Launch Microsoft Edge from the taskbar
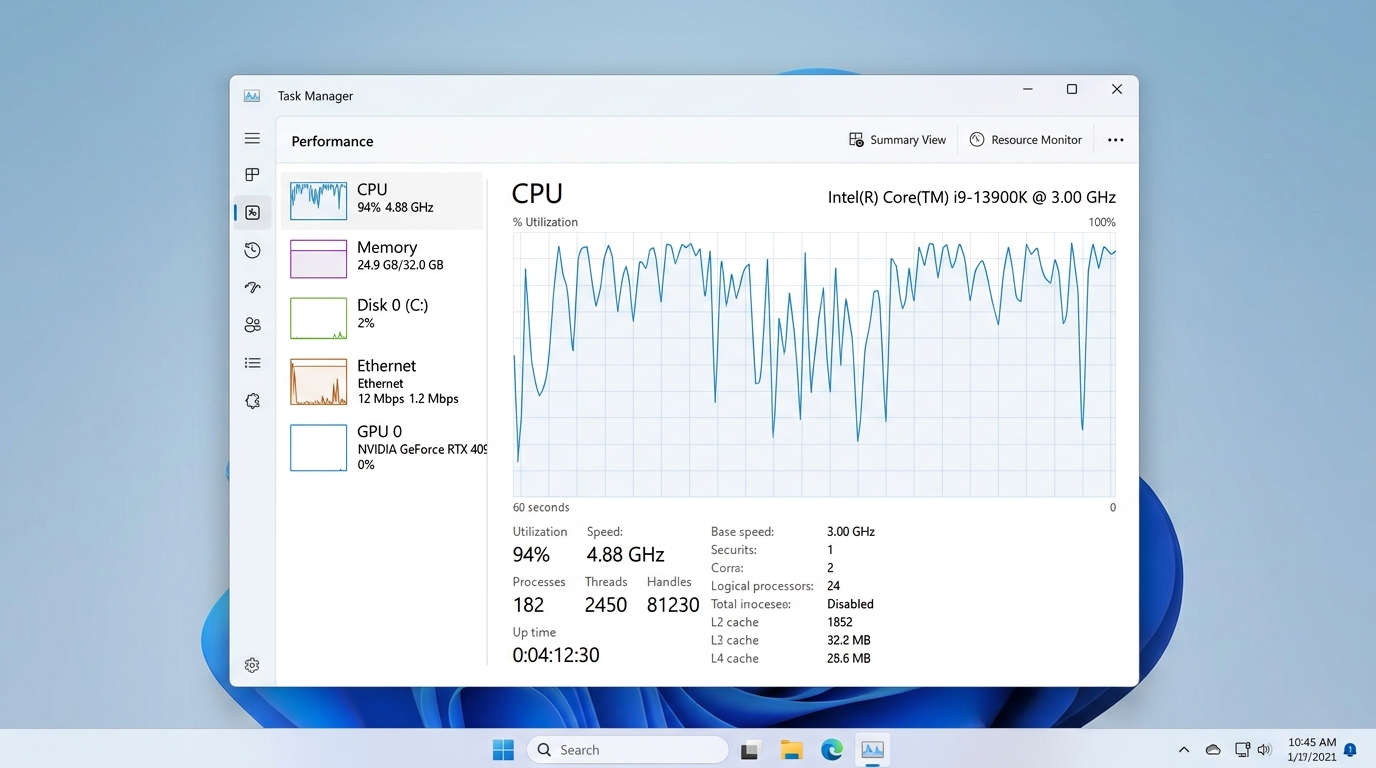The image size is (1376, 768). [832, 750]
